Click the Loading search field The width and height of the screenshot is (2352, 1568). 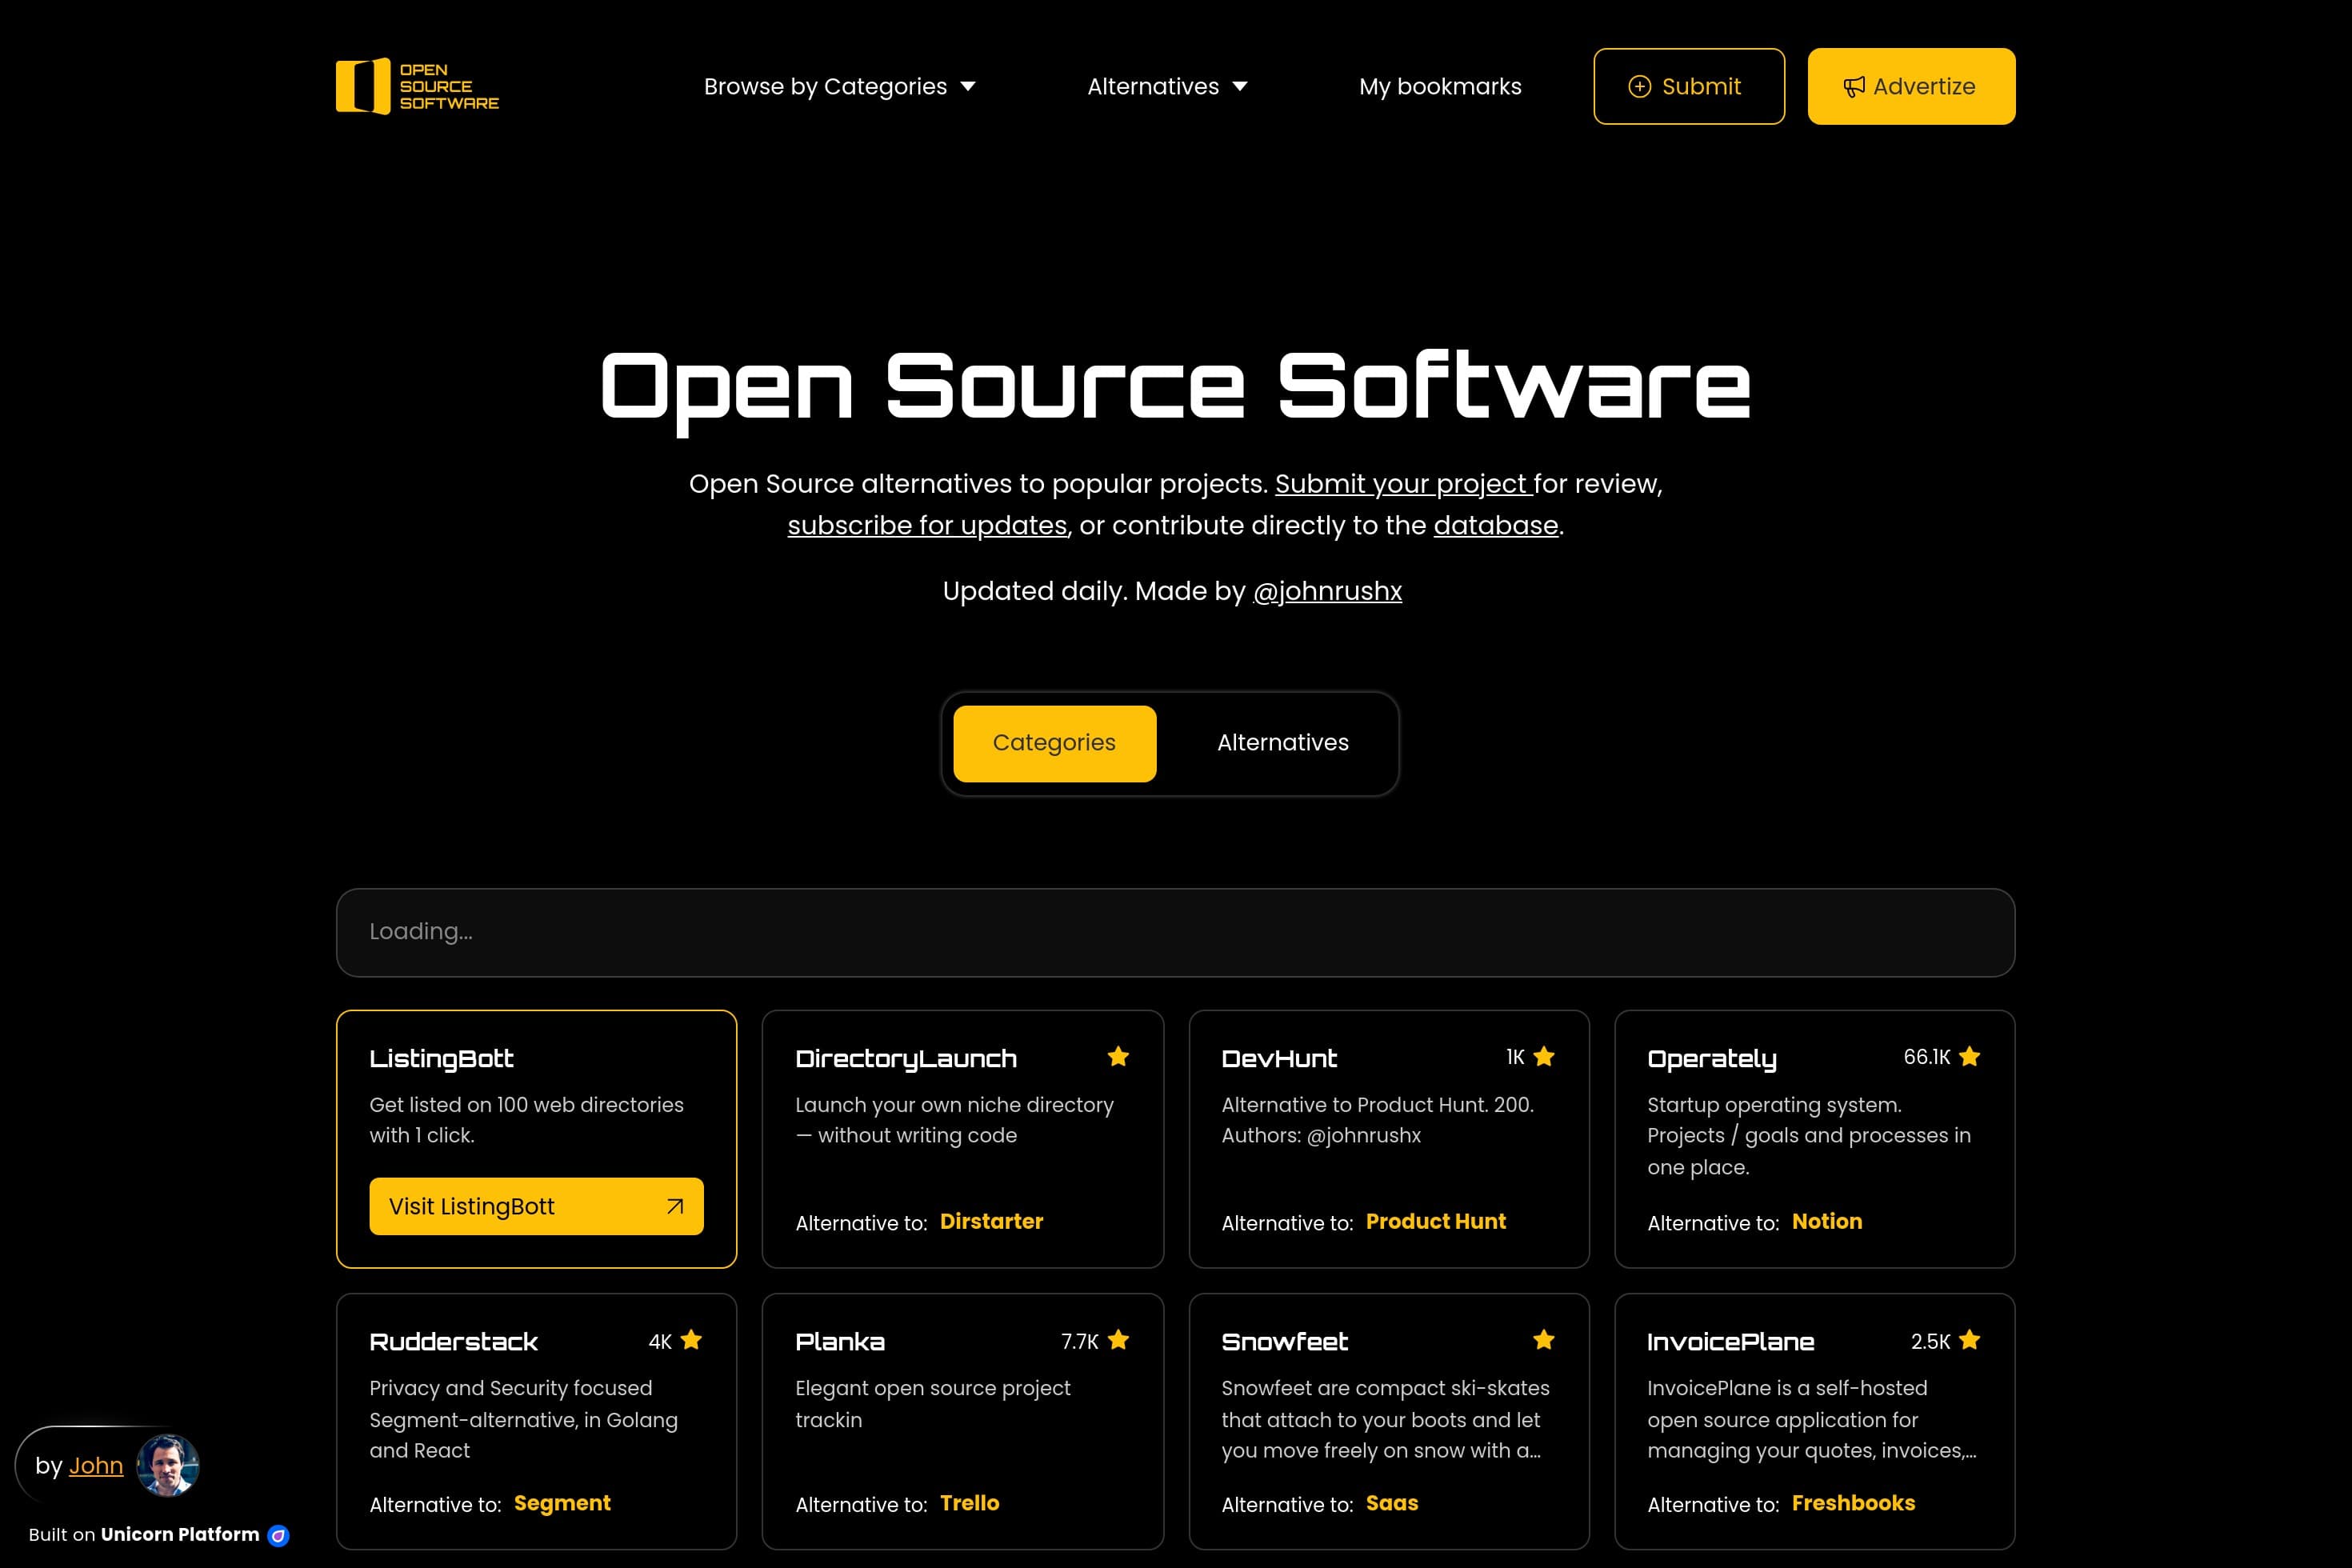(1175, 932)
